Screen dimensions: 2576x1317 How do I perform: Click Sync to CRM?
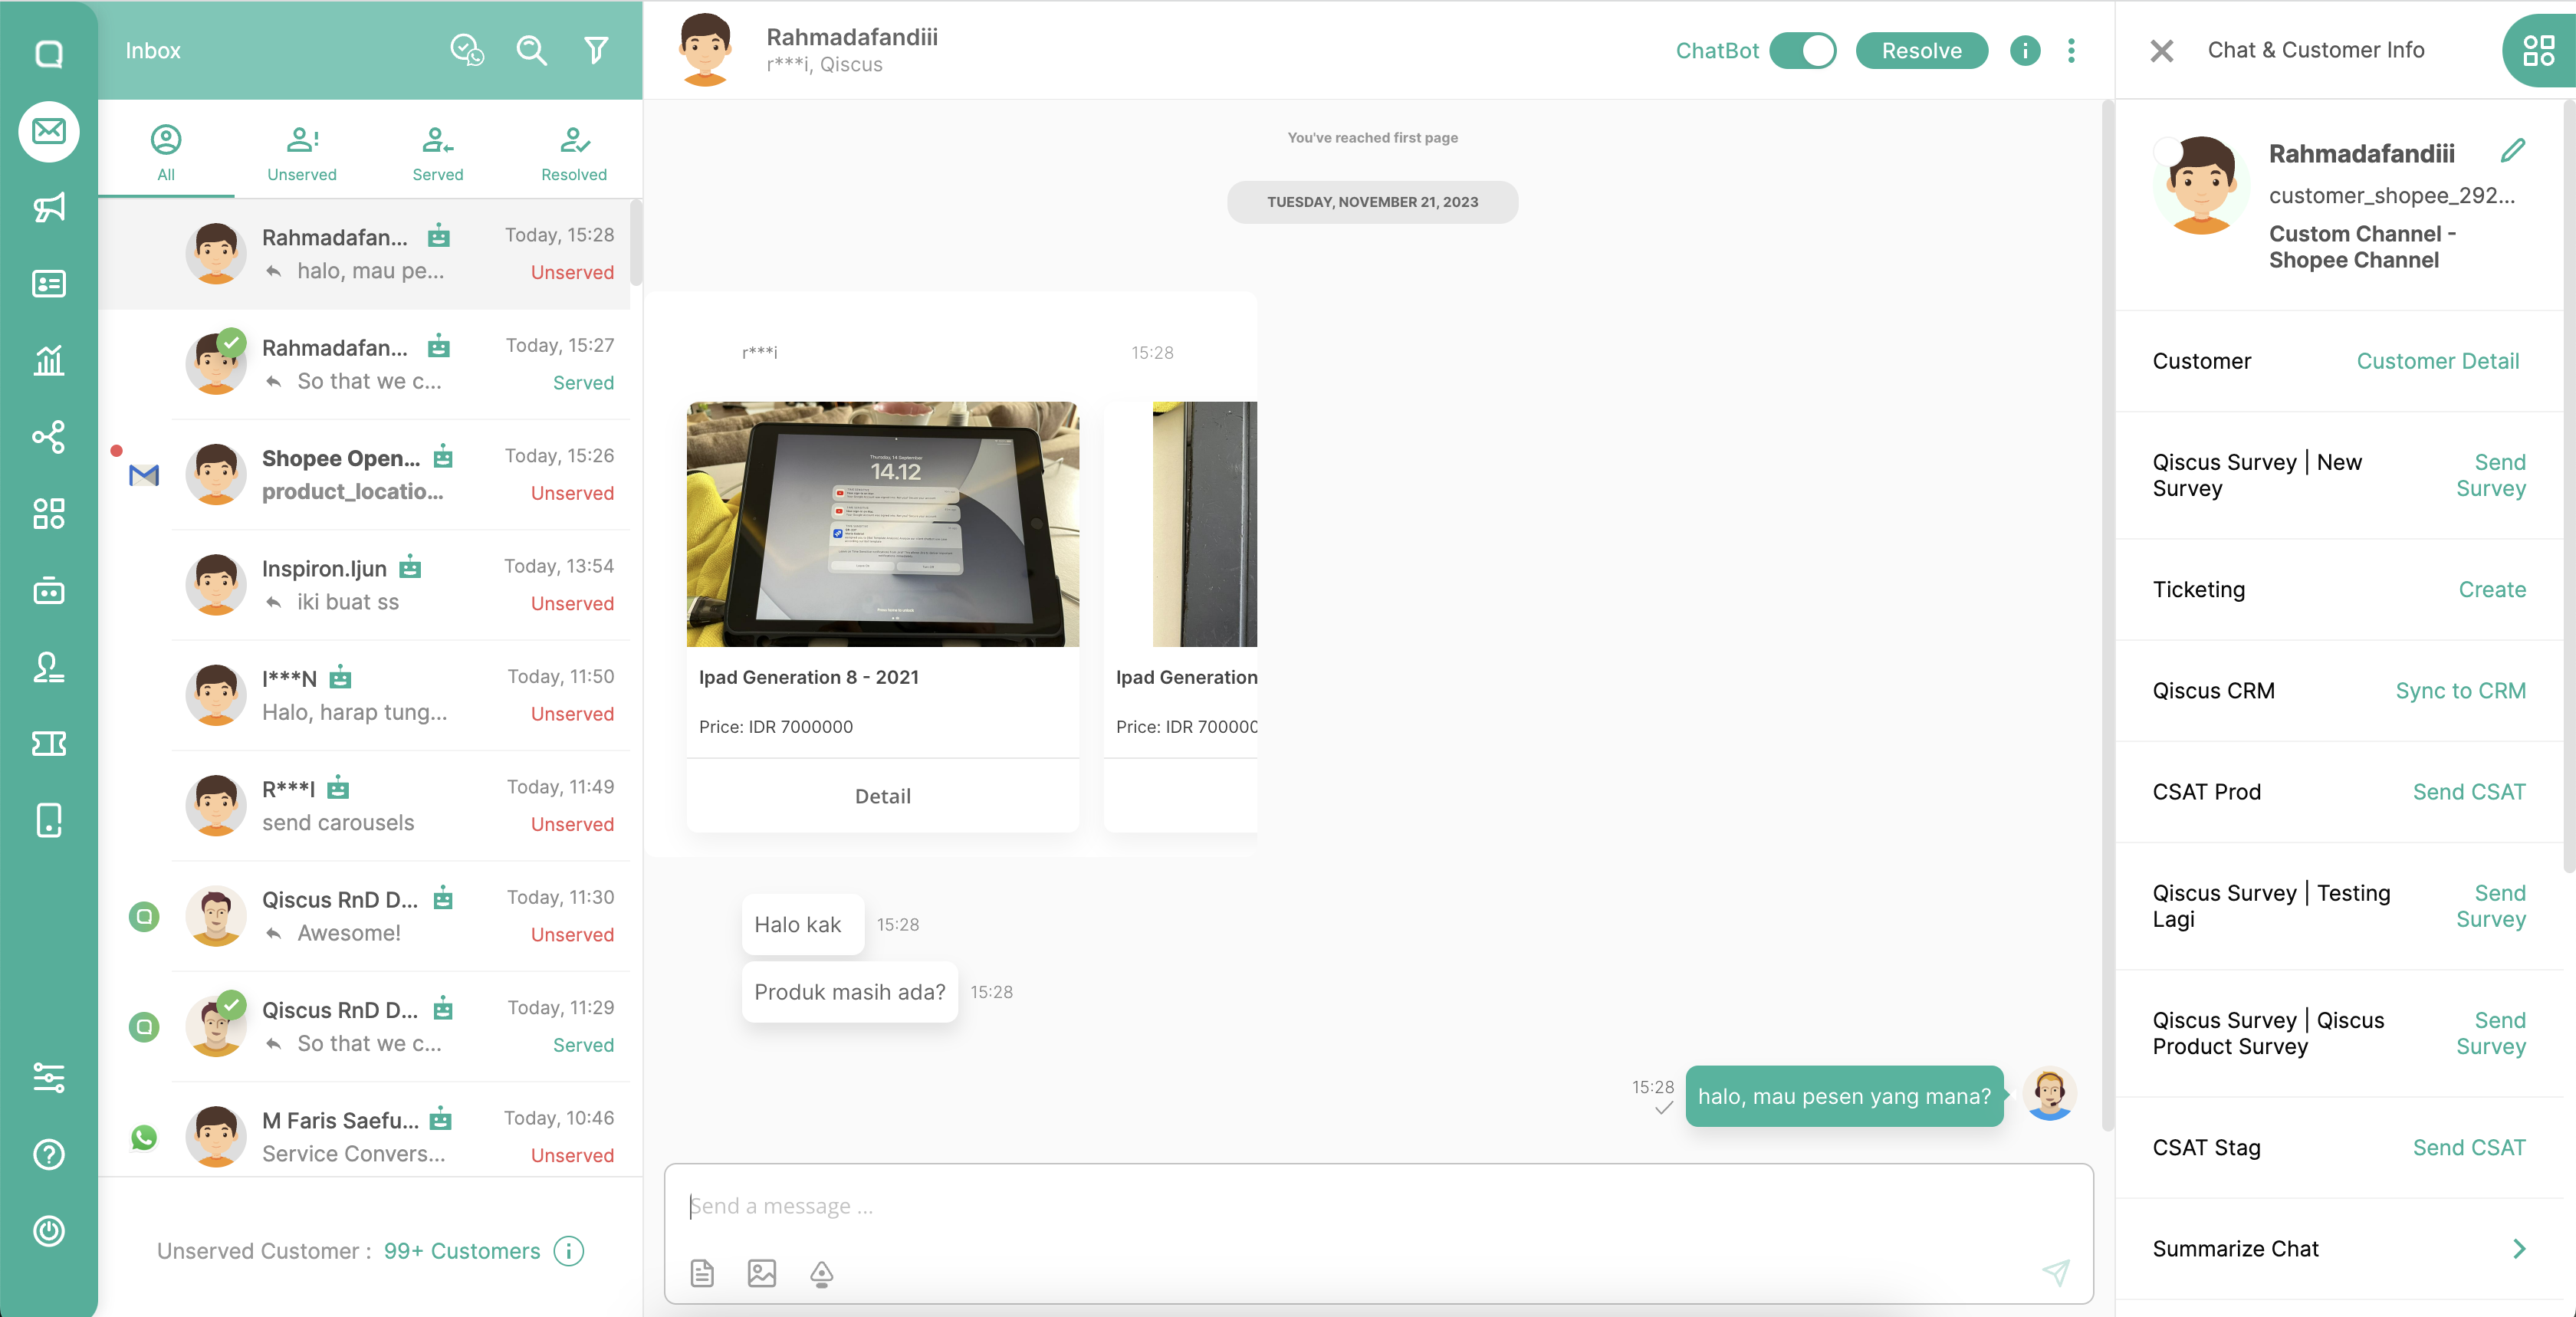point(2460,690)
